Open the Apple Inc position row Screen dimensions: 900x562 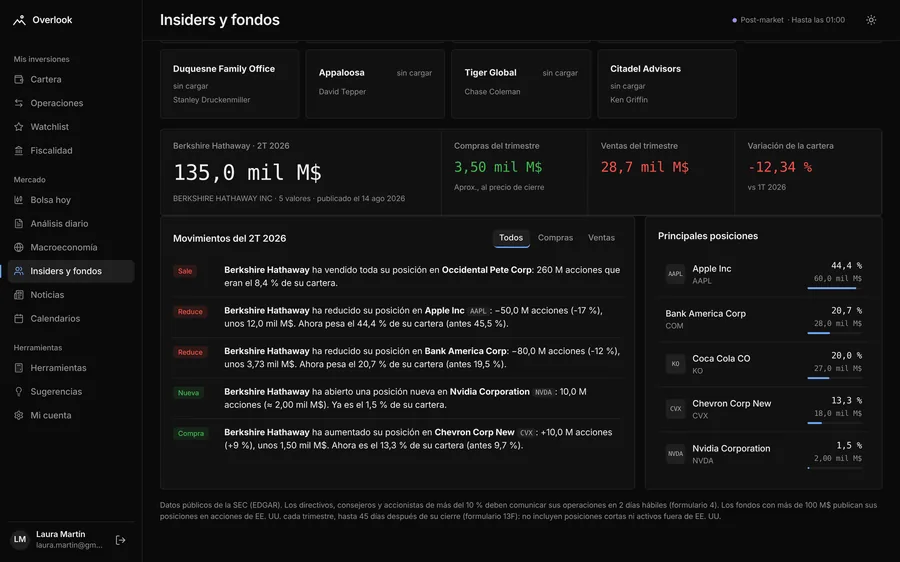(x=763, y=274)
